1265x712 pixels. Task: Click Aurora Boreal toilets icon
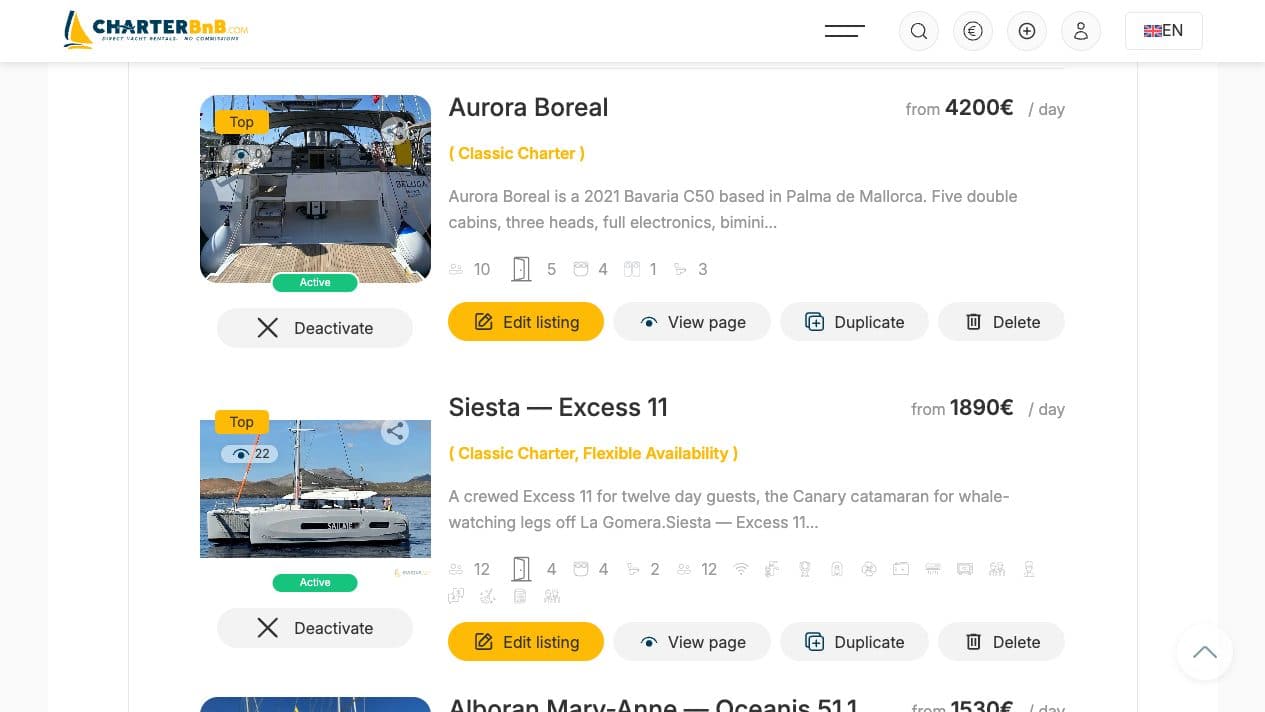680,269
